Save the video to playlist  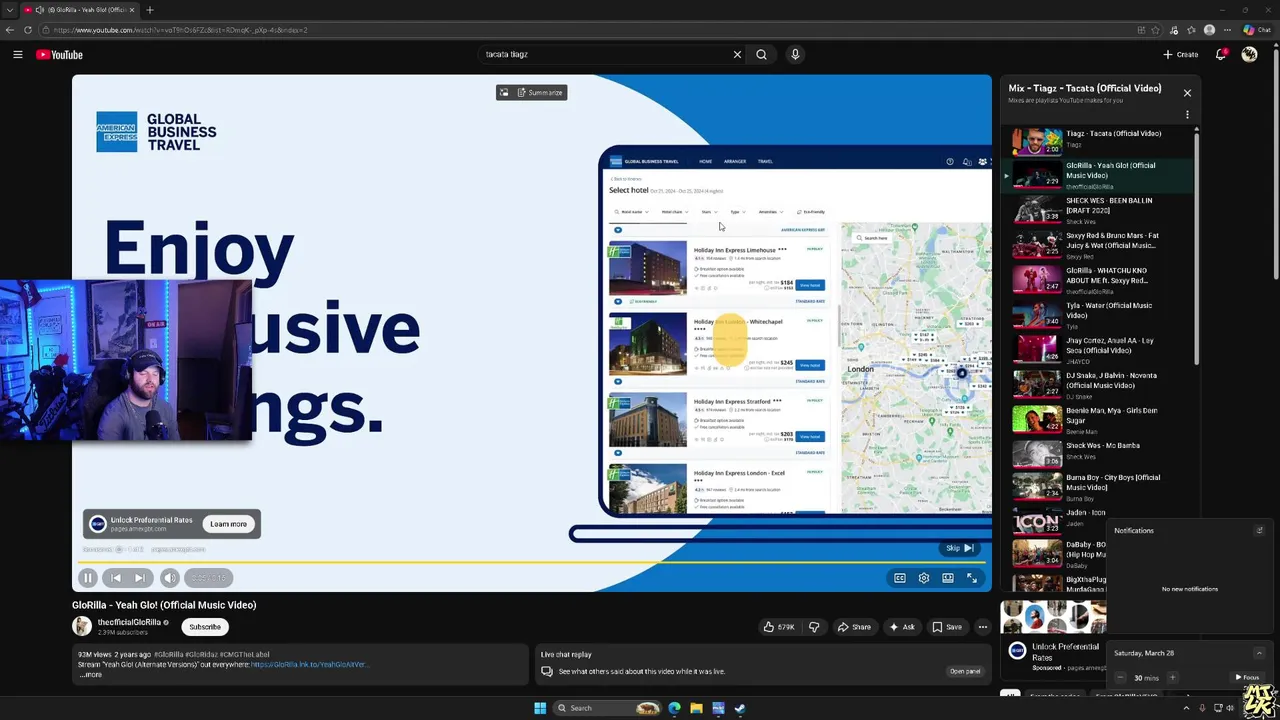pos(947,627)
